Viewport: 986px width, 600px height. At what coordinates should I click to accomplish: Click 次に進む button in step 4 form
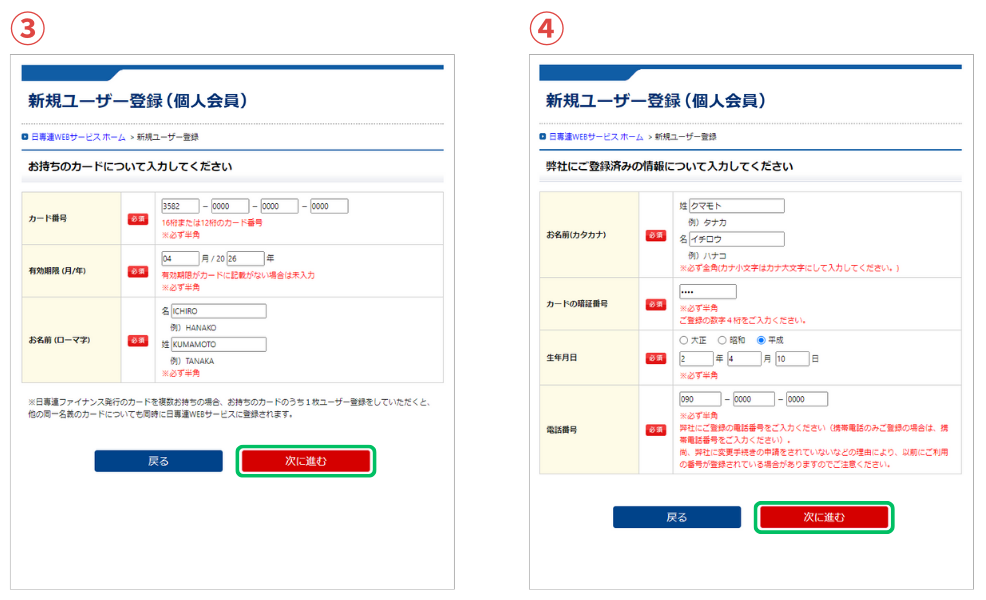click(824, 517)
